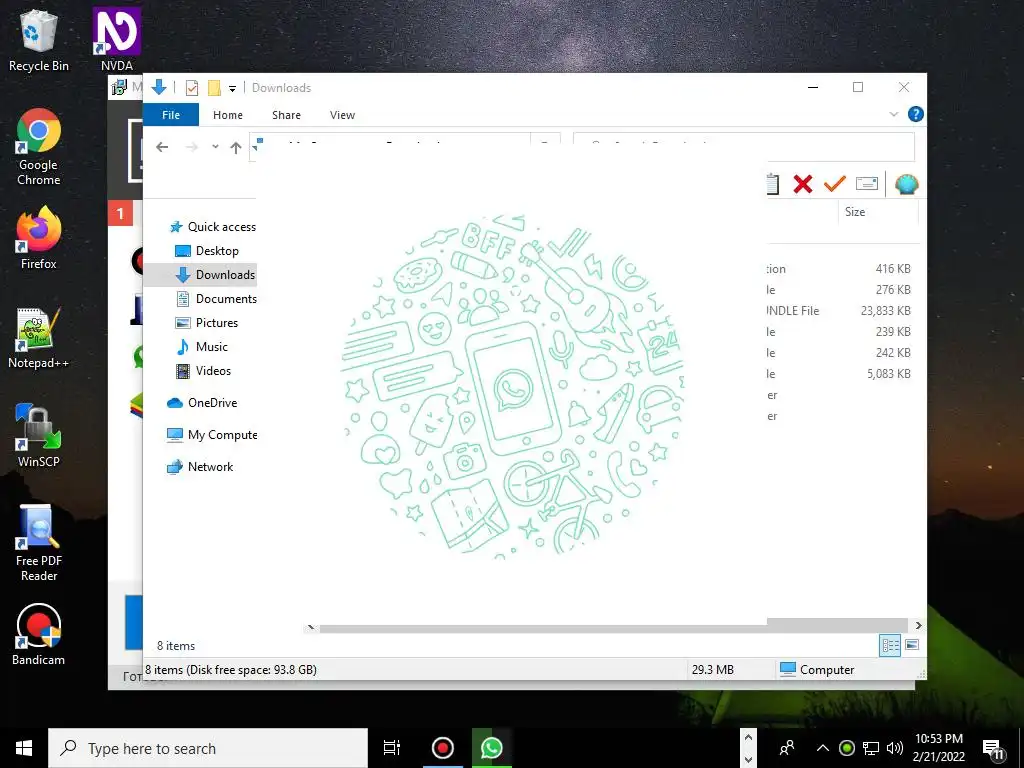Open WhatsApp taskbar button
The image size is (1024, 768).
[x=492, y=748]
